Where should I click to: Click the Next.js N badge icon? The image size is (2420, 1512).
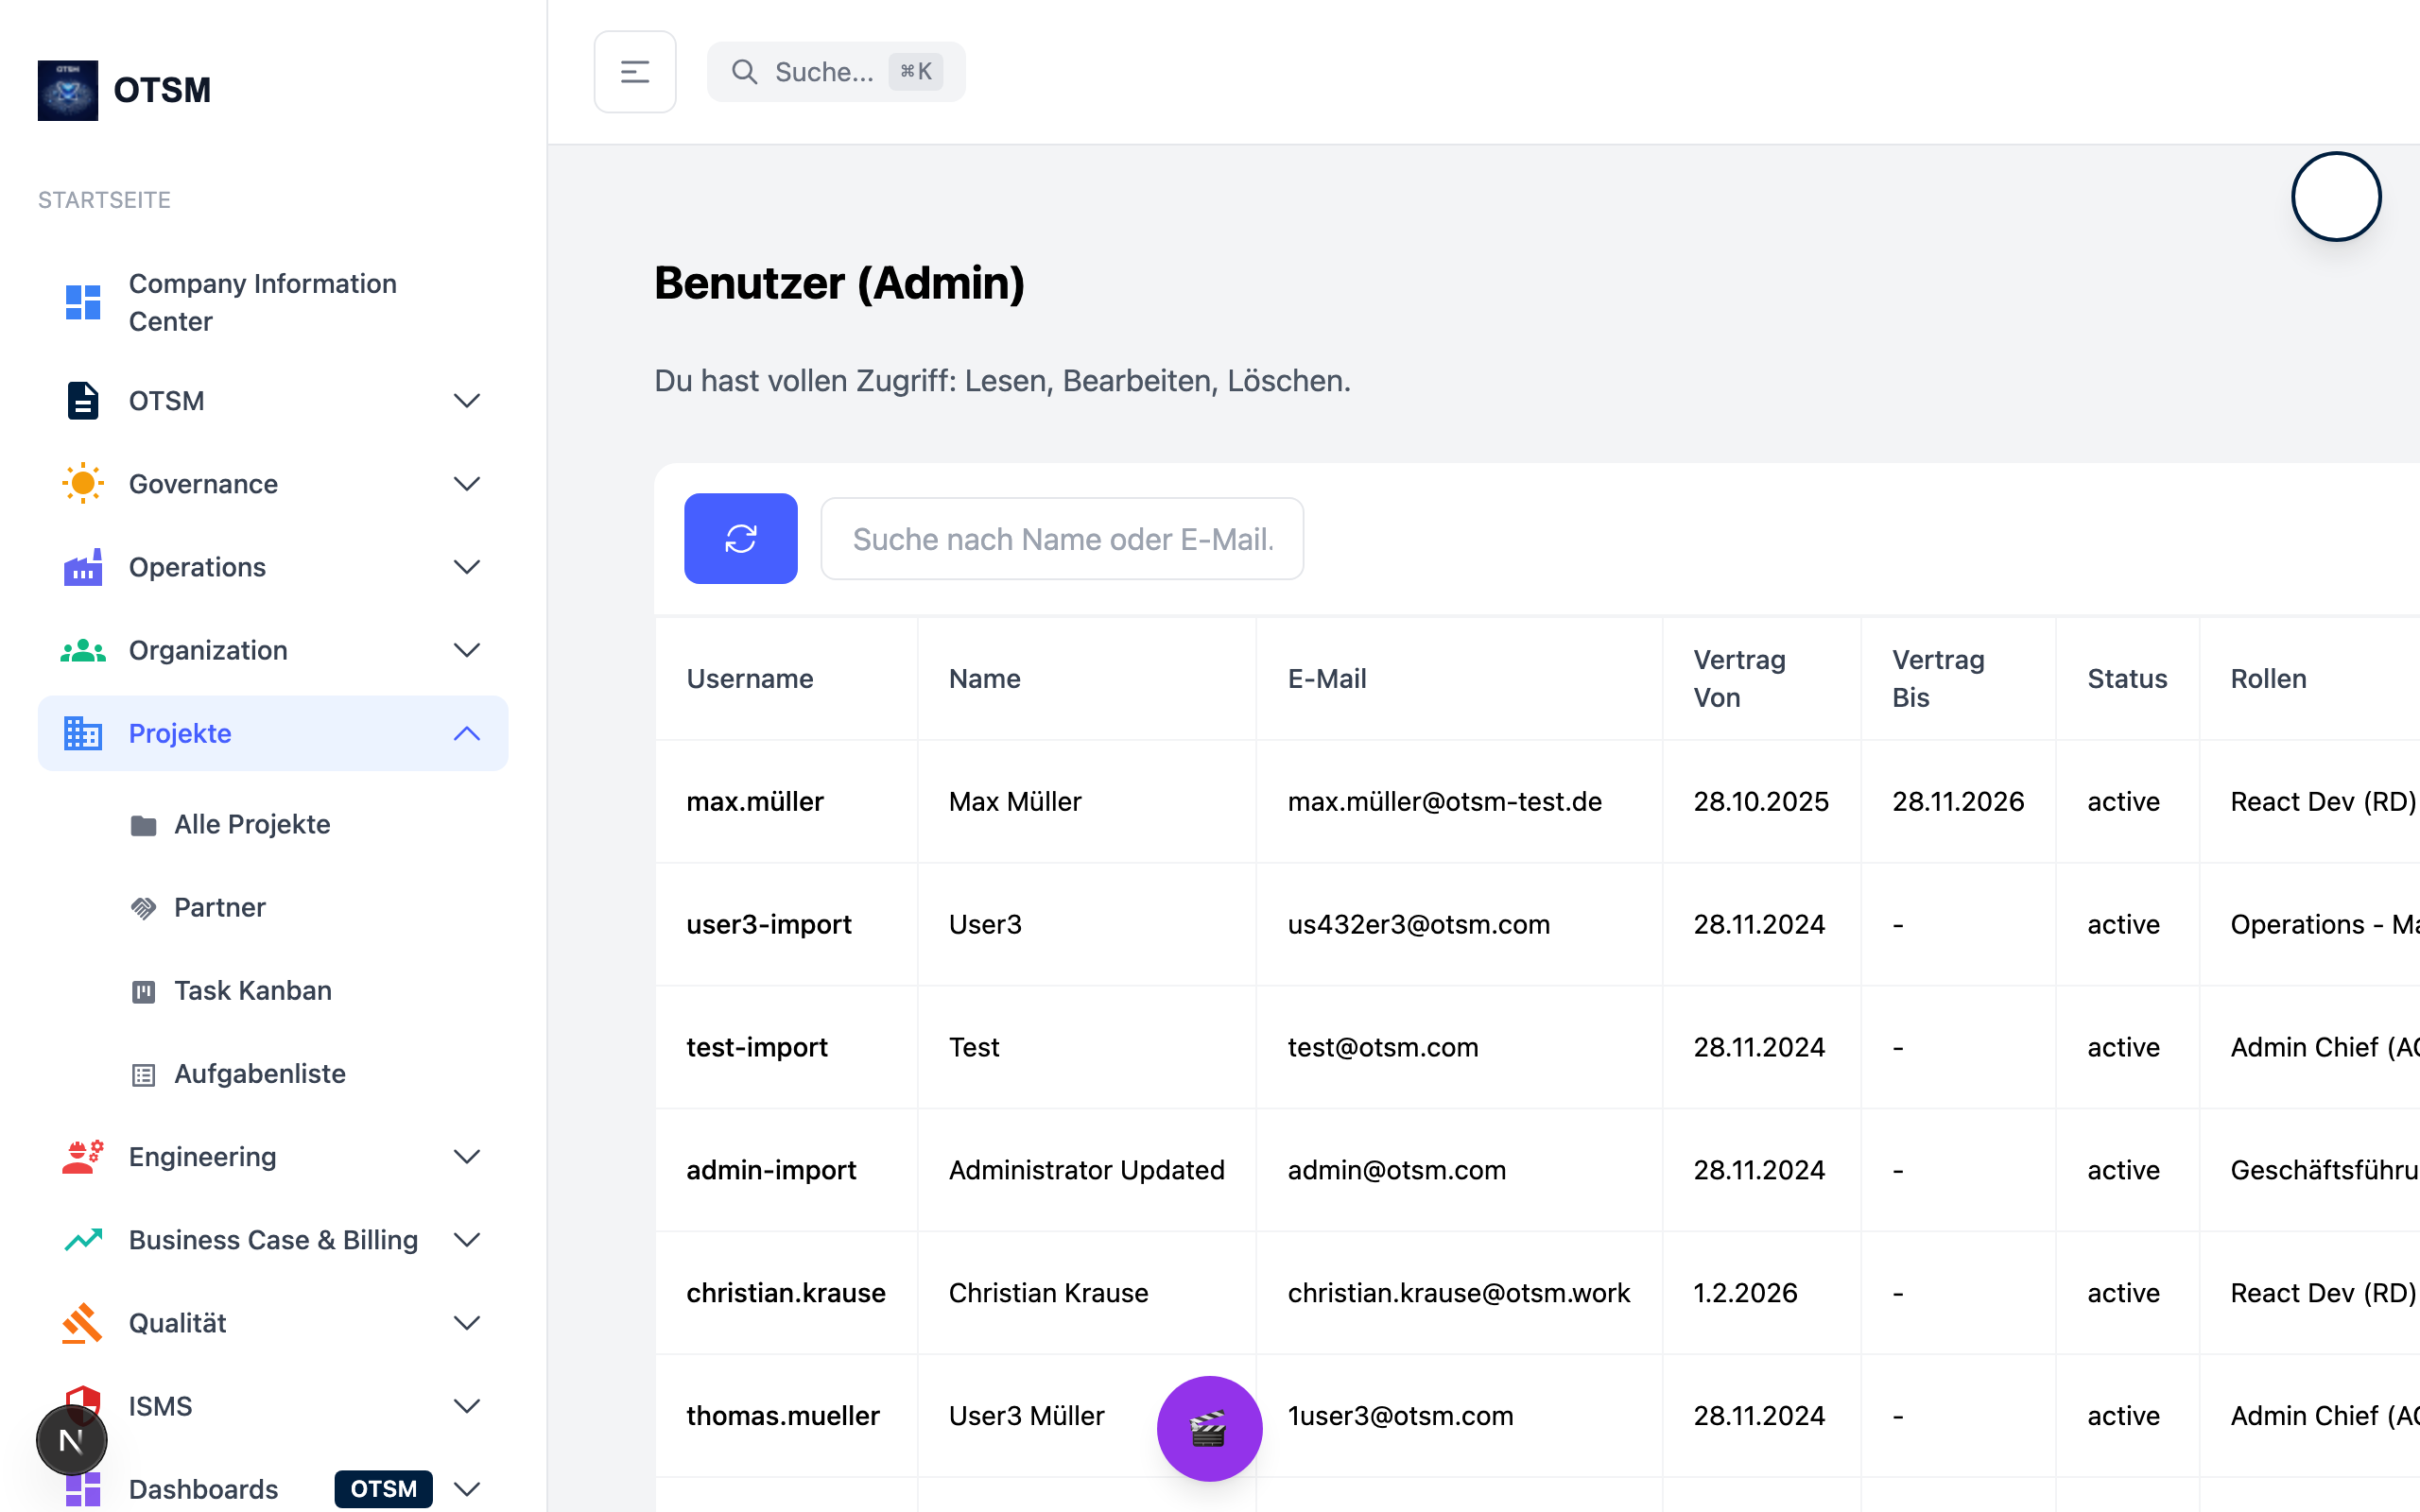click(x=71, y=1440)
